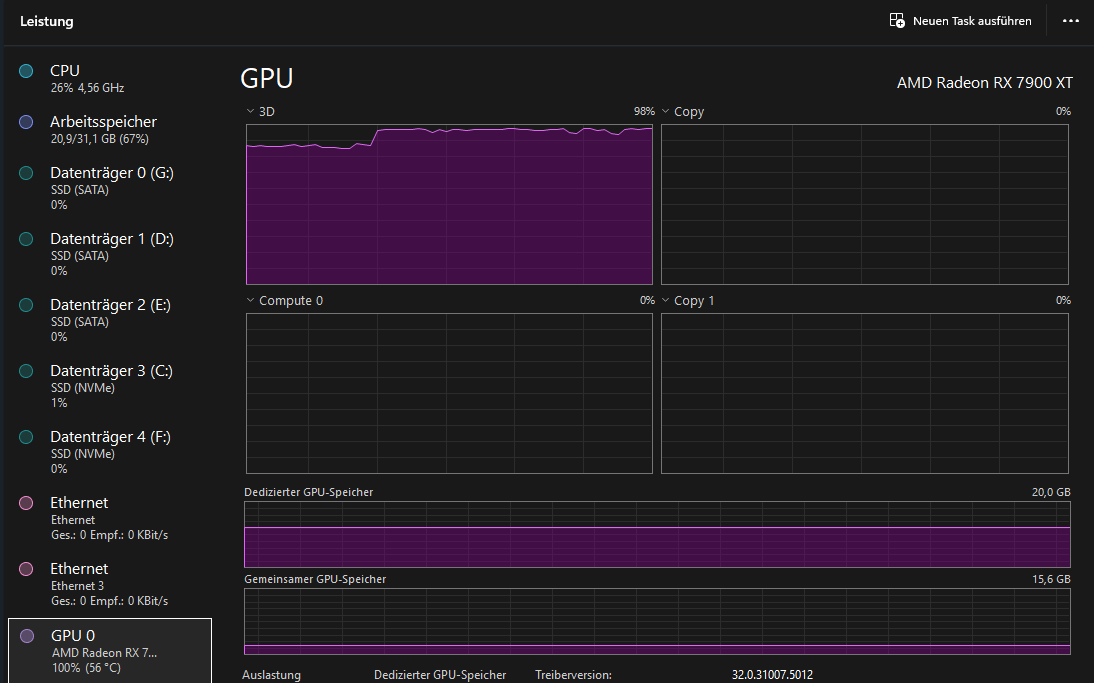
Task: Click the Arbeitsspeicher circle icon
Action: pos(27,121)
